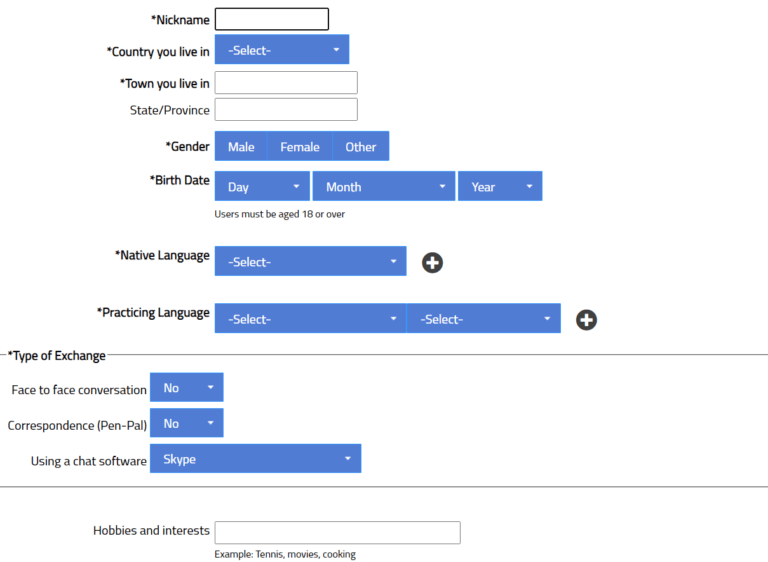Change Face to face conversation setting
This screenshot has width=768, height=562.
pos(187,388)
